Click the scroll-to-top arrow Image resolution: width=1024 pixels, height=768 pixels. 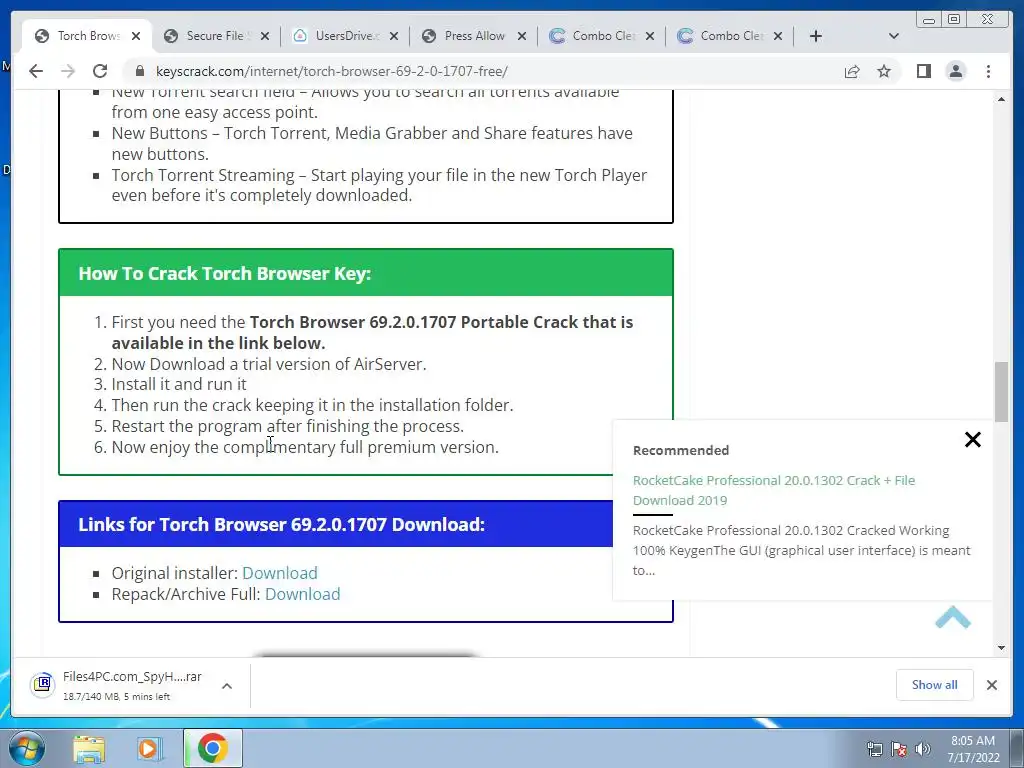953,617
